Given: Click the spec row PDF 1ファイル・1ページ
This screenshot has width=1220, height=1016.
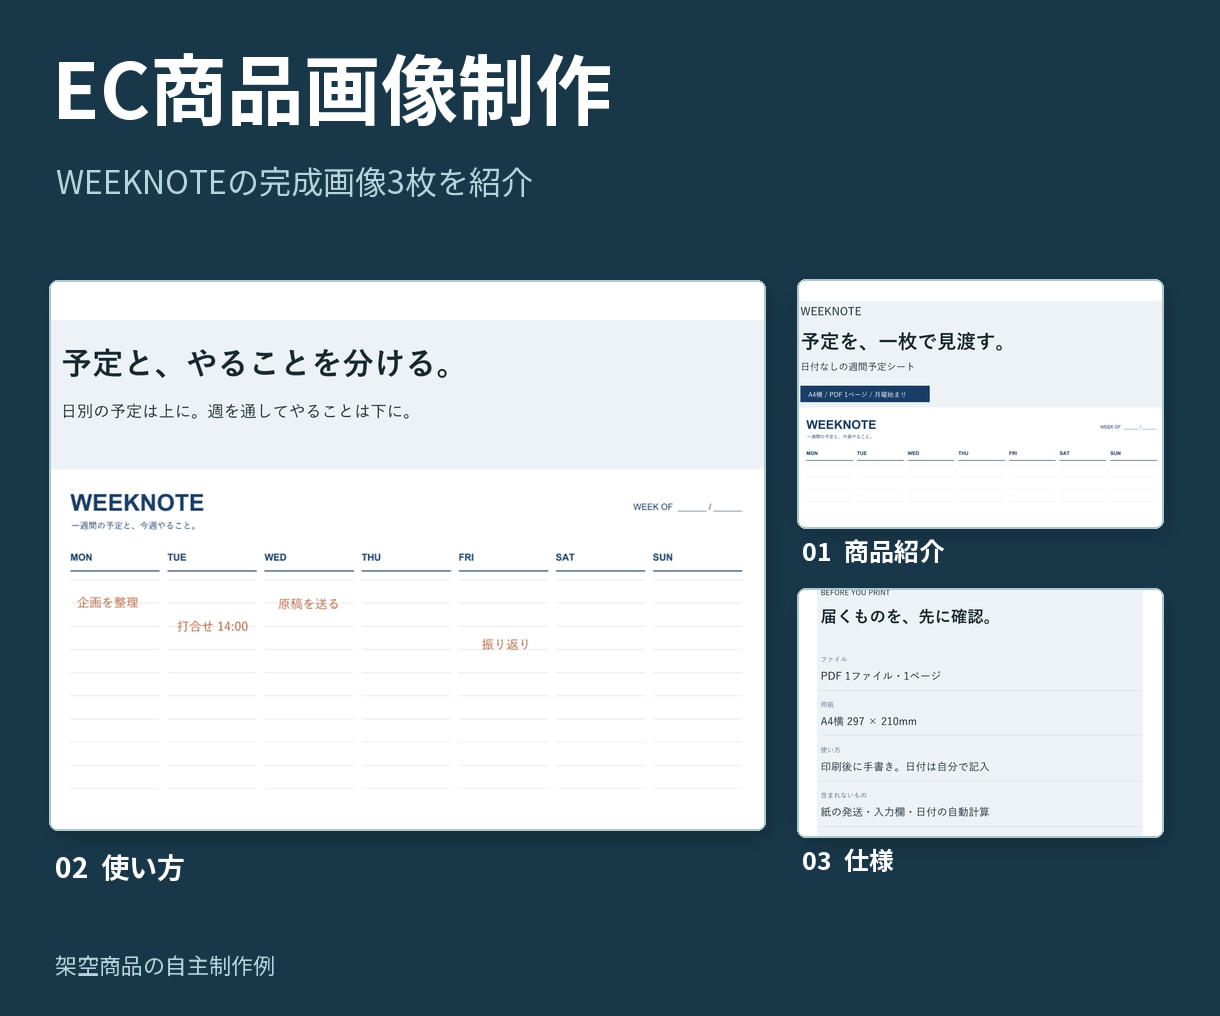Looking at the screenshot, I should [x=881, y=676].
